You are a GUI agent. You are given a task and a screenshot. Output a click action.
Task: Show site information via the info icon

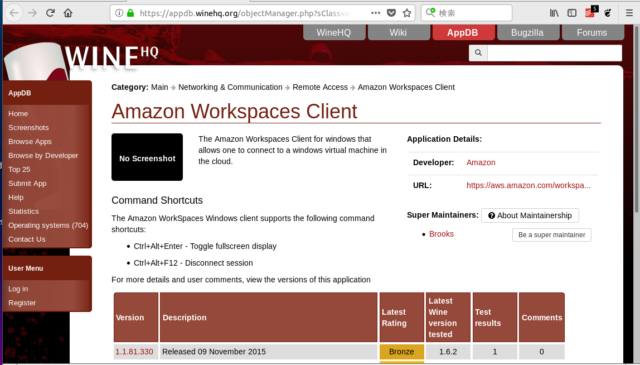tap(119, 13)
